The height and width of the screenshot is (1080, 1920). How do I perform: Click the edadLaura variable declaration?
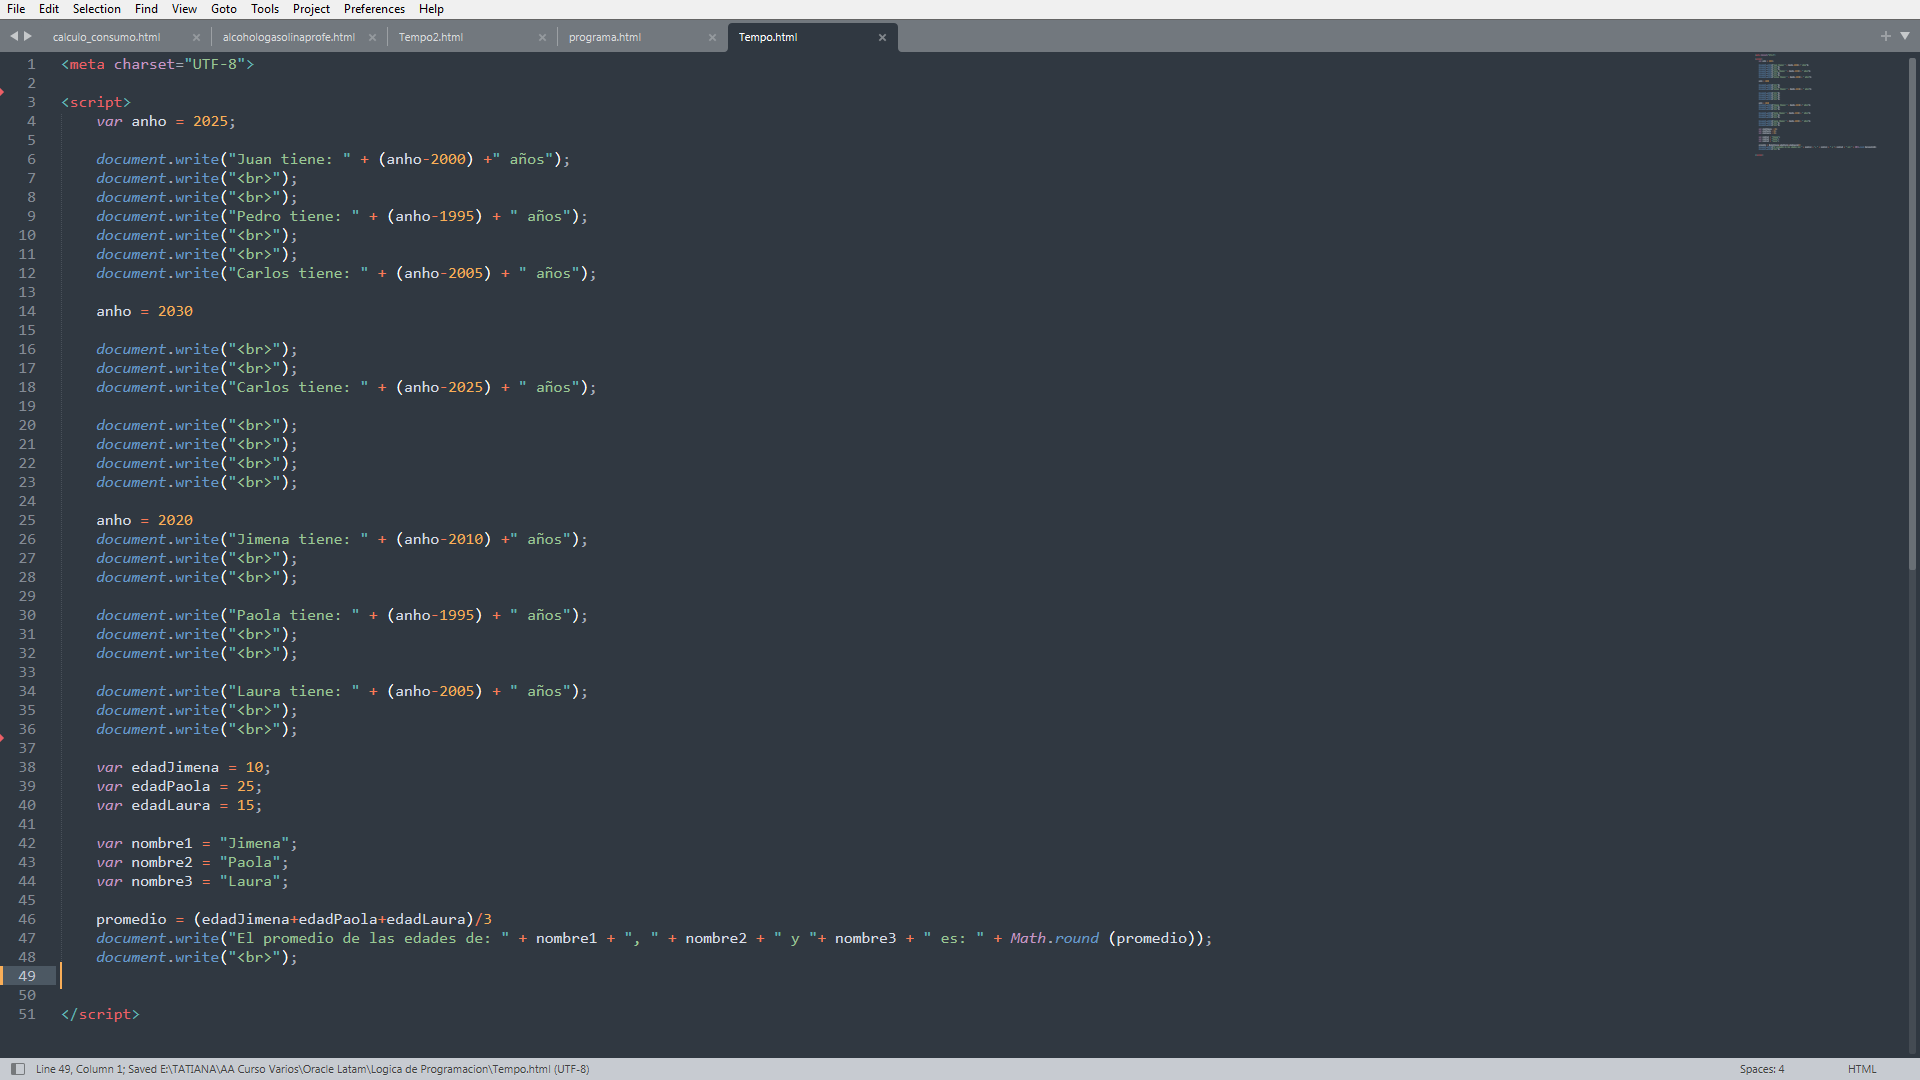tap(179, 805)
